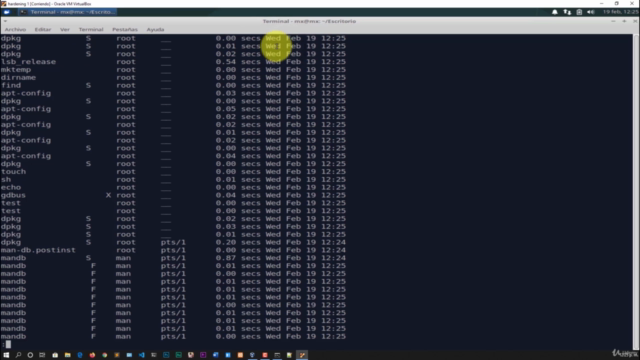Click the mktemp command name
640x360 pixels.
(16, 70)
